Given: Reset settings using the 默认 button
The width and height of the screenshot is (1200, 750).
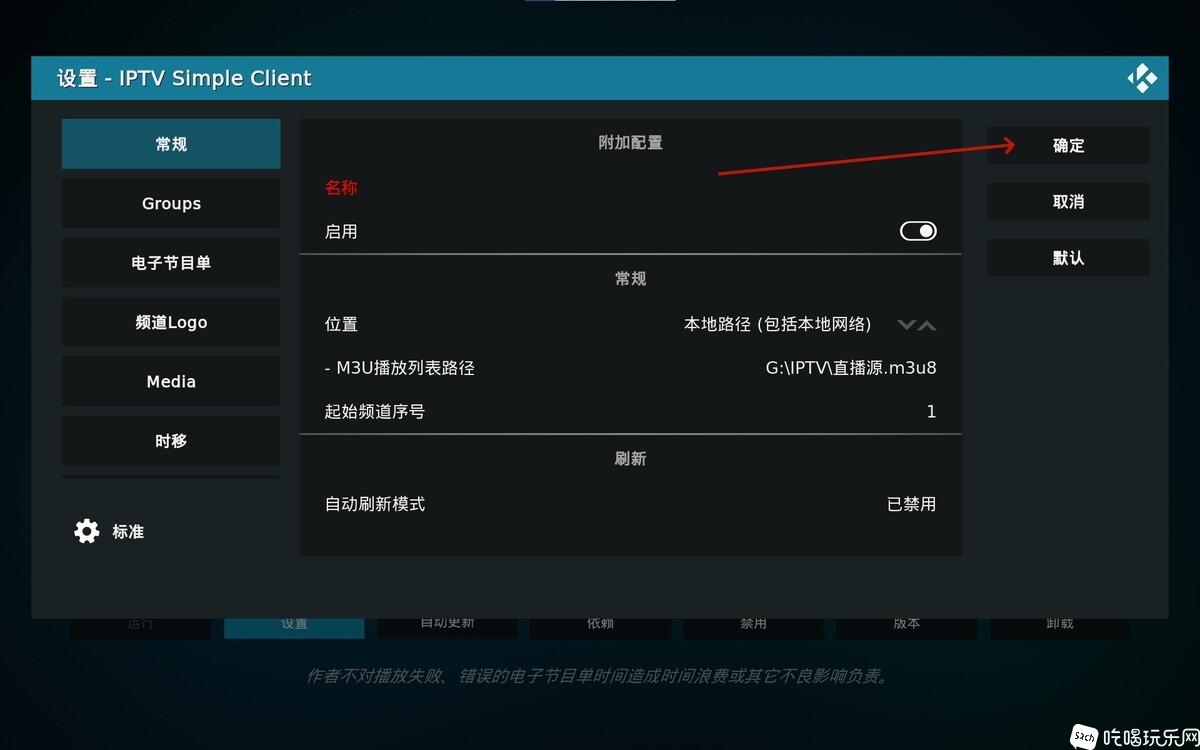Looking at the screenshot, I should click(1068, 257).
